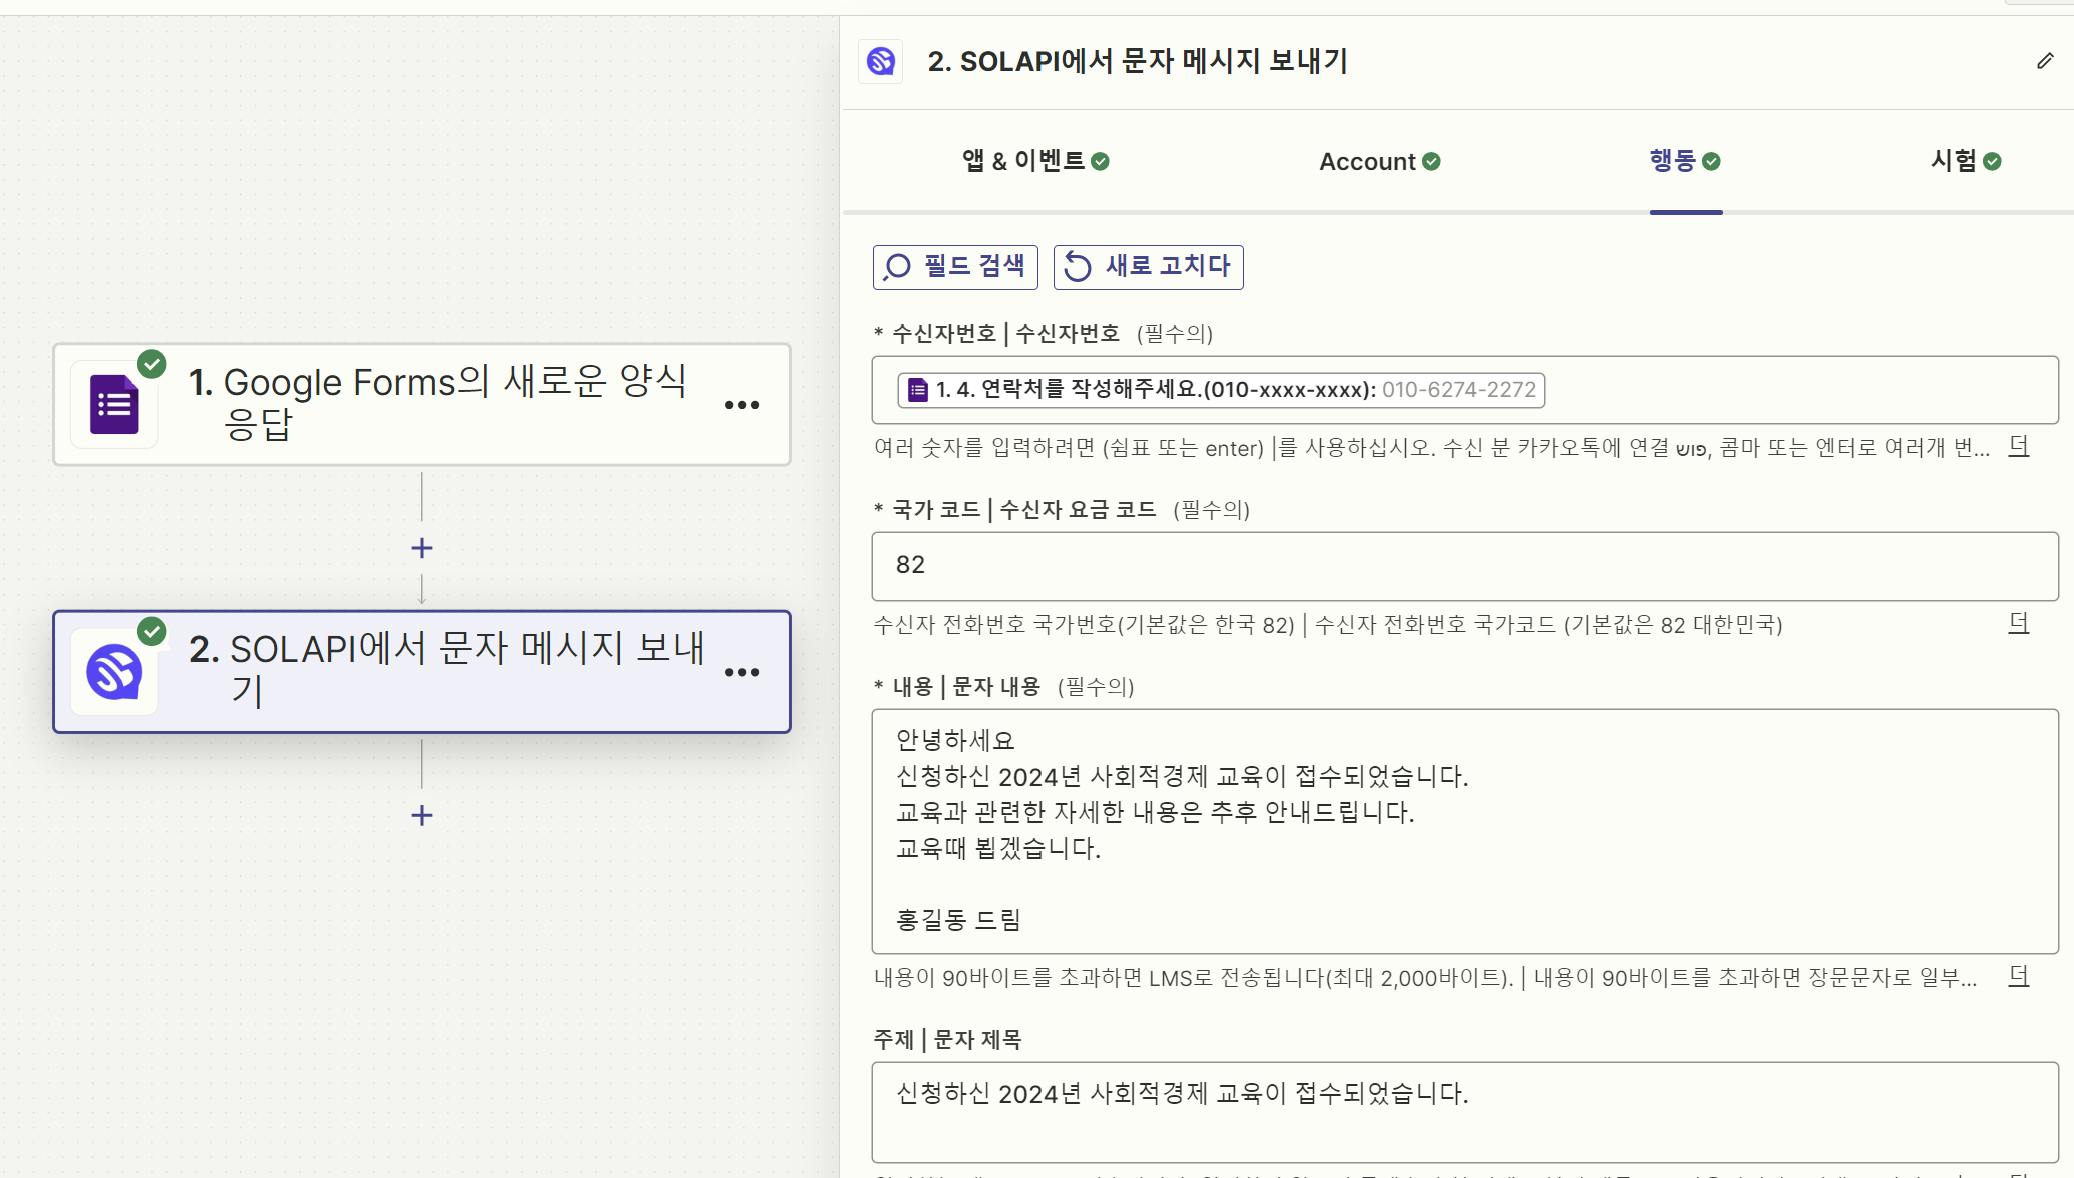Click the SOLAPI icon in step 2
2074x1178 pixels.
click(x=114, y=671)
